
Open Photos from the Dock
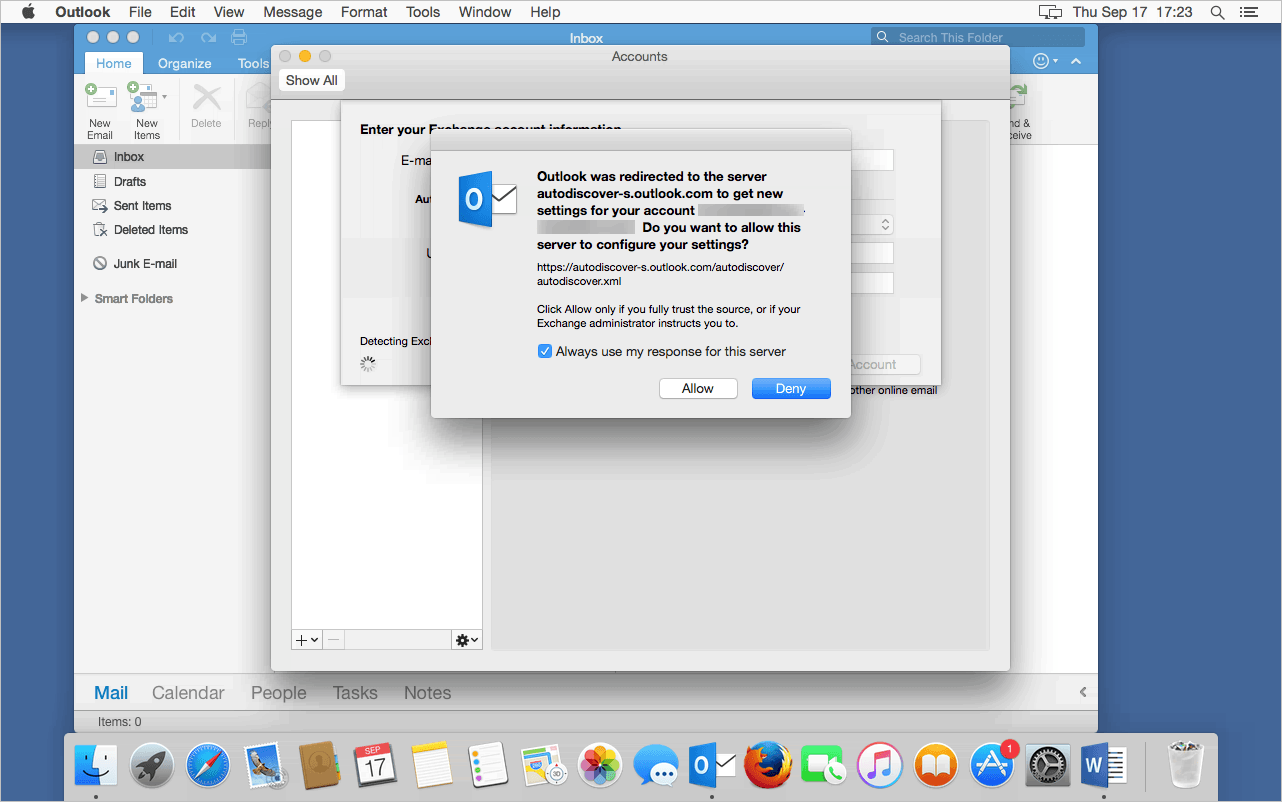click(601, 766)
